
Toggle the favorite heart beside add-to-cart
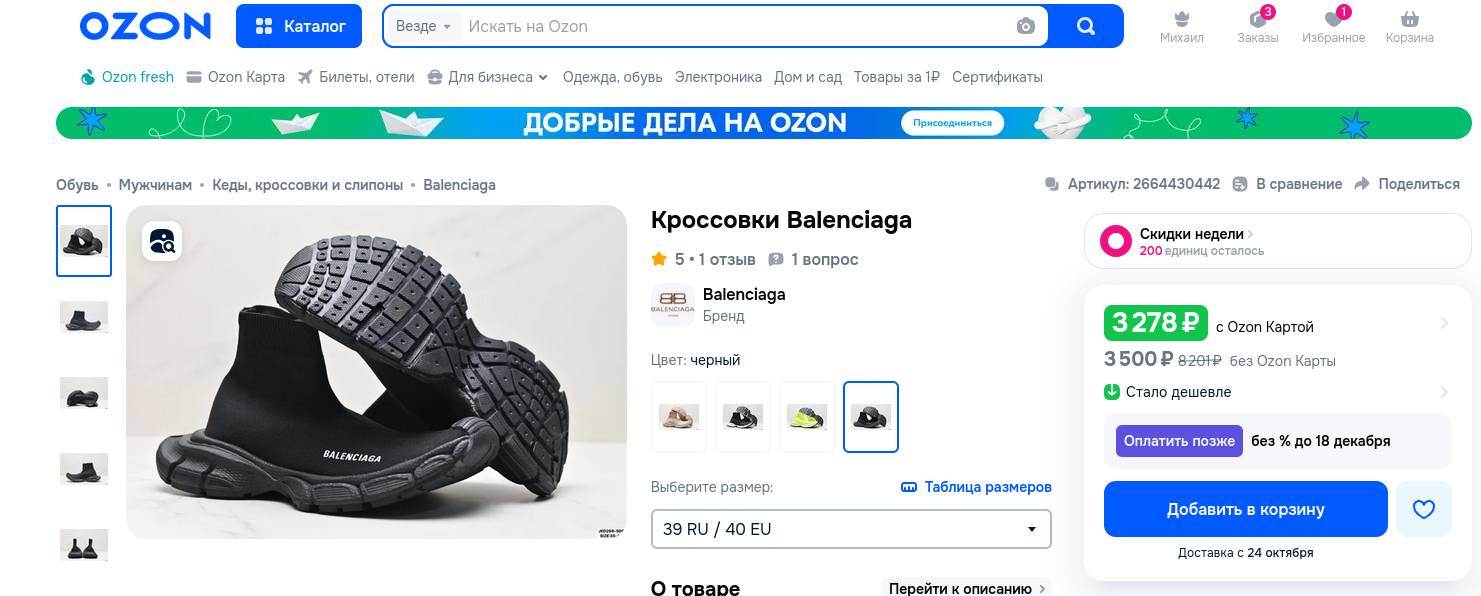1423,509
